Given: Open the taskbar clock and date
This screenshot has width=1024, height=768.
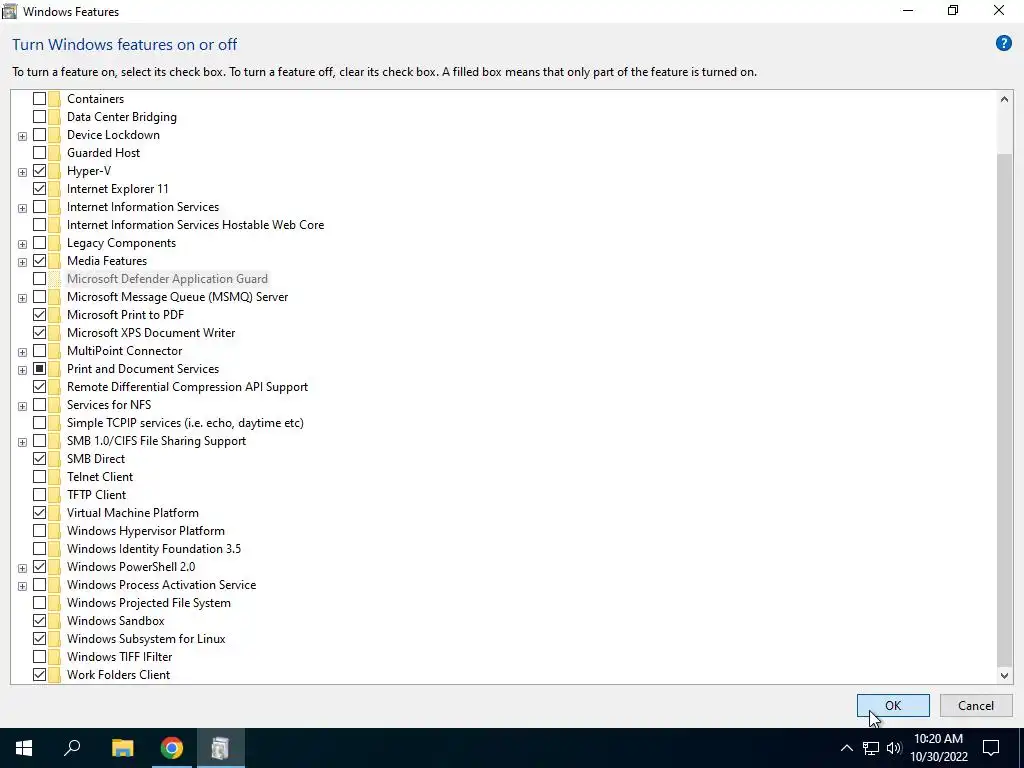Looking at the screenshot, I should coord(938,748).
